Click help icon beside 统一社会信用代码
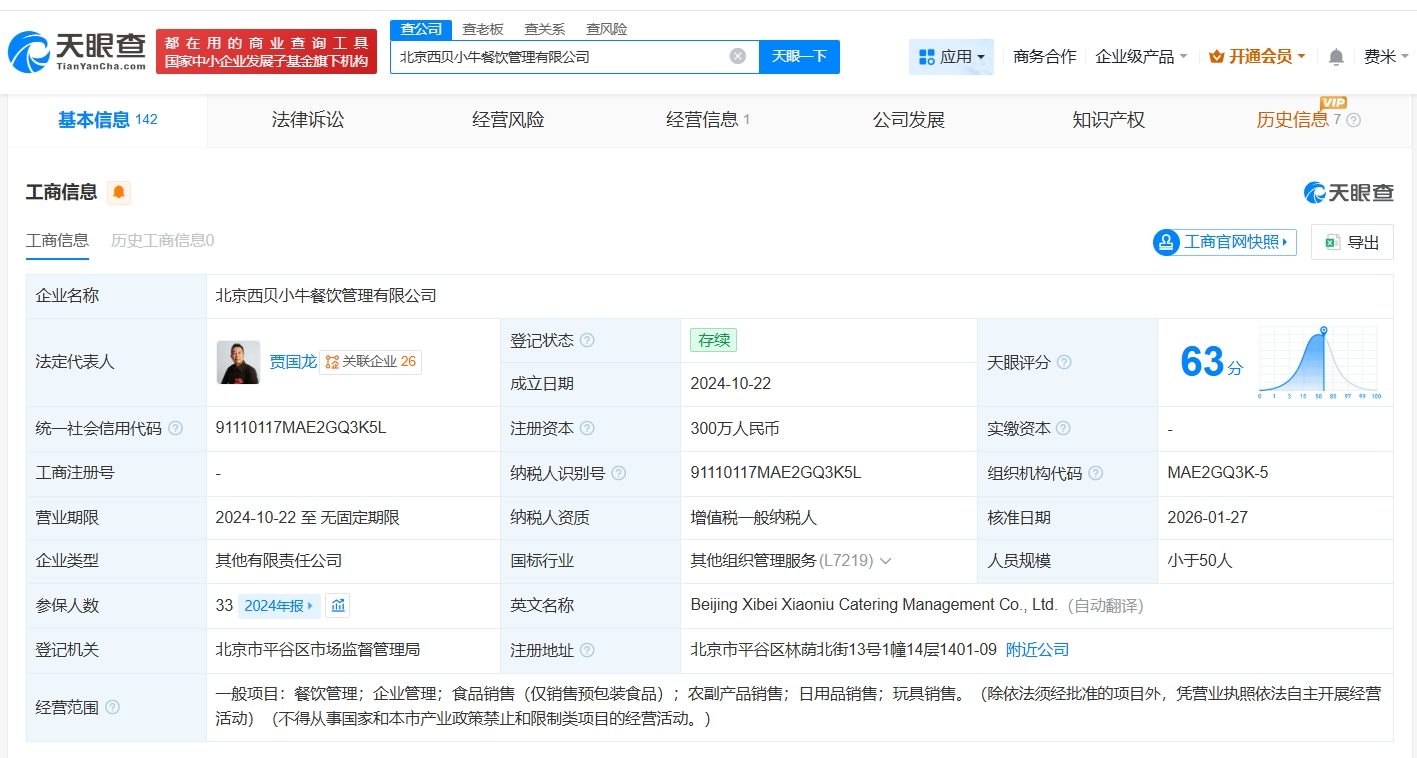Image resolution: width=1417 pixels, height=758 pixels. pyautogui.click(x=176, y=428)
